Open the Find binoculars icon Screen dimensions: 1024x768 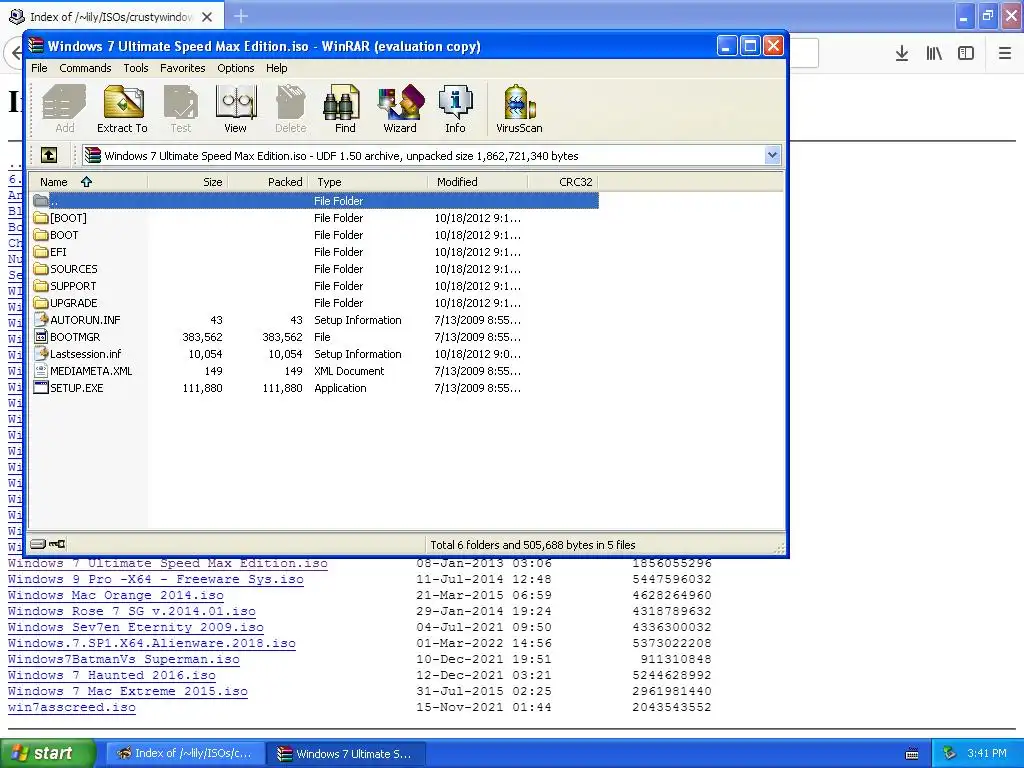[x=345, y=109]
